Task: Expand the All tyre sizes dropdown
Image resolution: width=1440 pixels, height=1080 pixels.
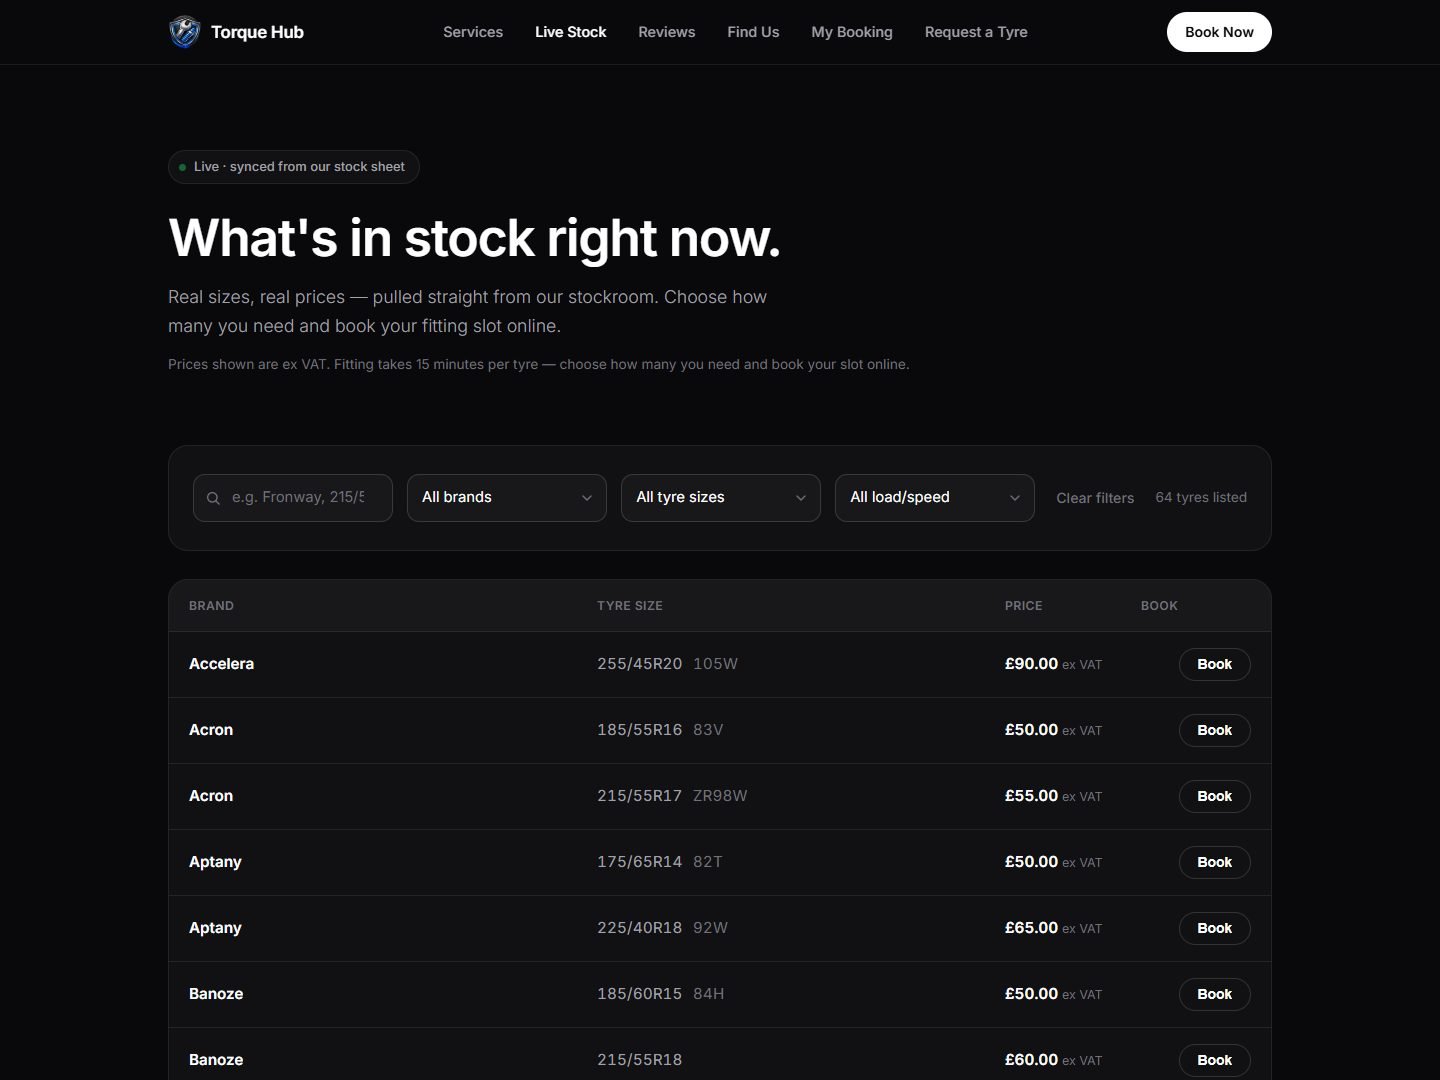Action: point(721,498)
